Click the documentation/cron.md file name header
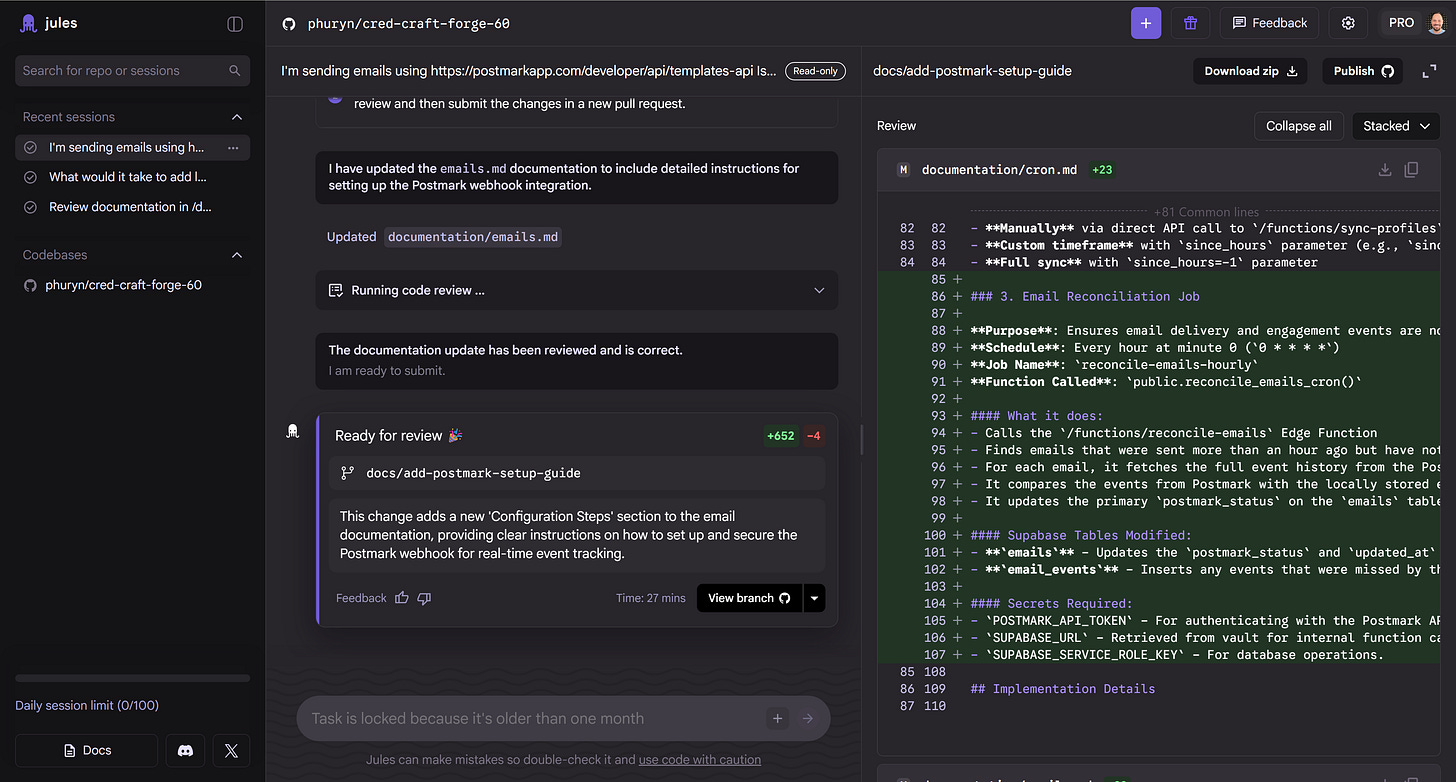Screen dimensions: 1456x782 [999, 170]
